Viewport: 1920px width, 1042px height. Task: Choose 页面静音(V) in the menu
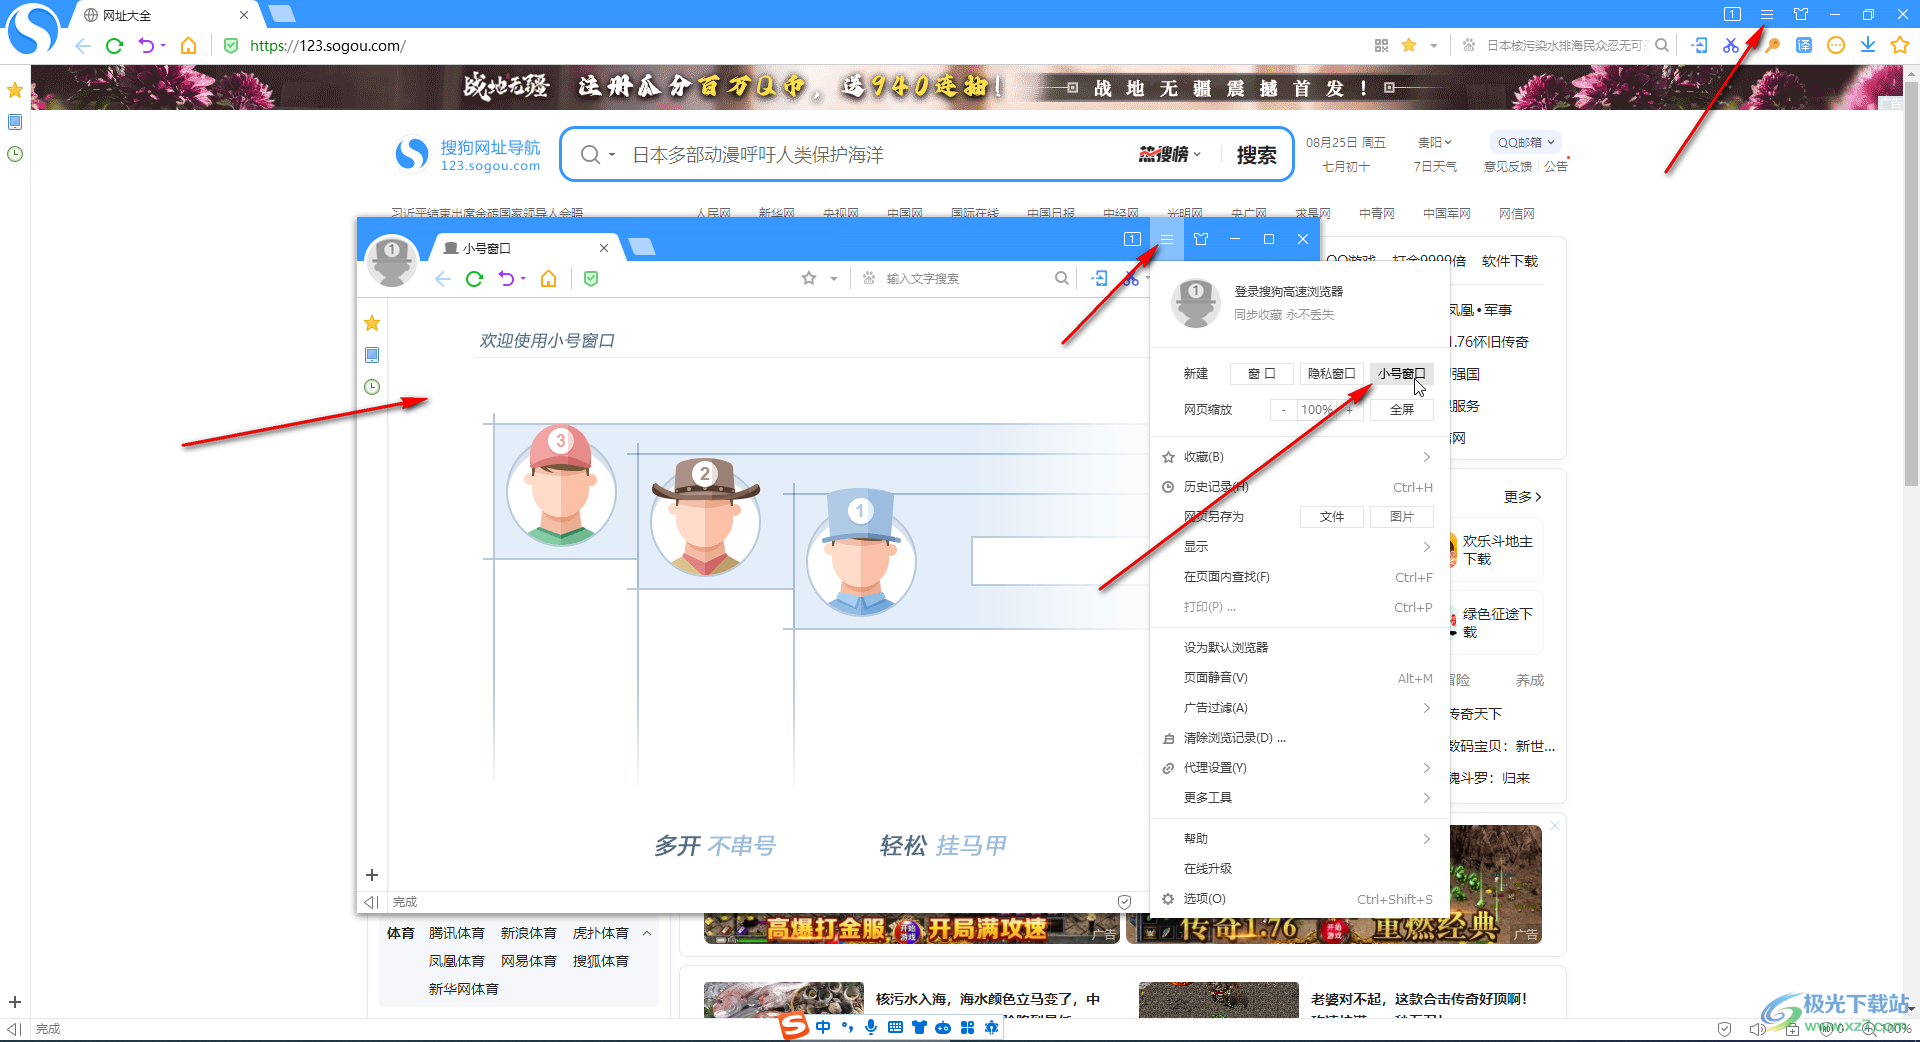pos(1300,678)
